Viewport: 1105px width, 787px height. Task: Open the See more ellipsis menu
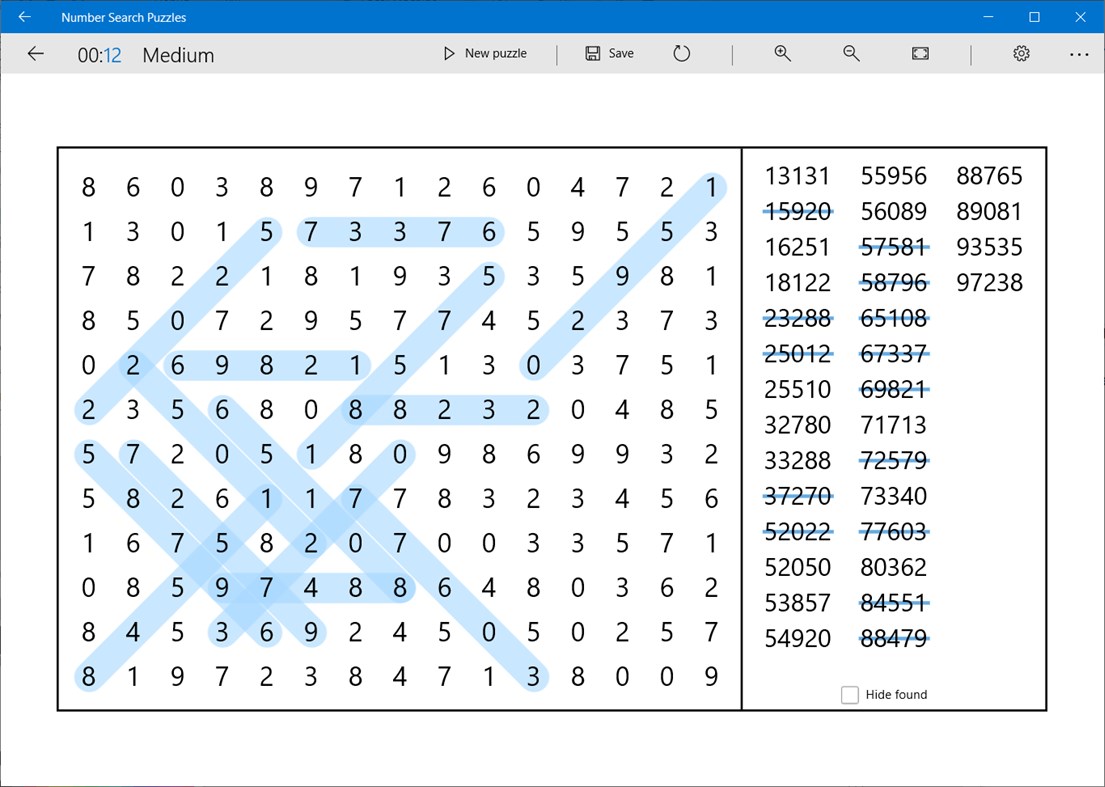[x=1079, y=53]
